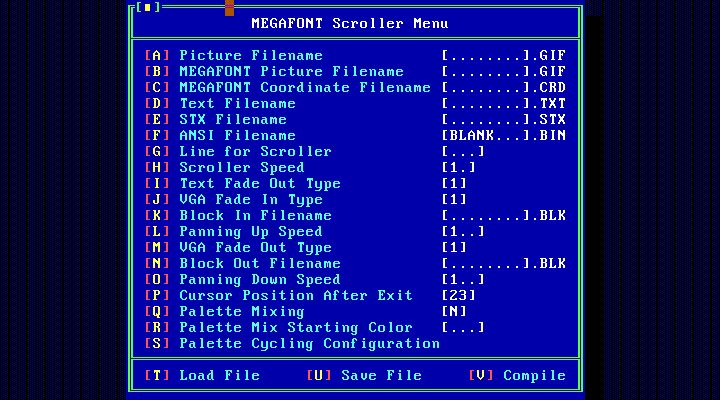Click the Scroller Speed value field

pyautogui.click(x=458, y=168)
